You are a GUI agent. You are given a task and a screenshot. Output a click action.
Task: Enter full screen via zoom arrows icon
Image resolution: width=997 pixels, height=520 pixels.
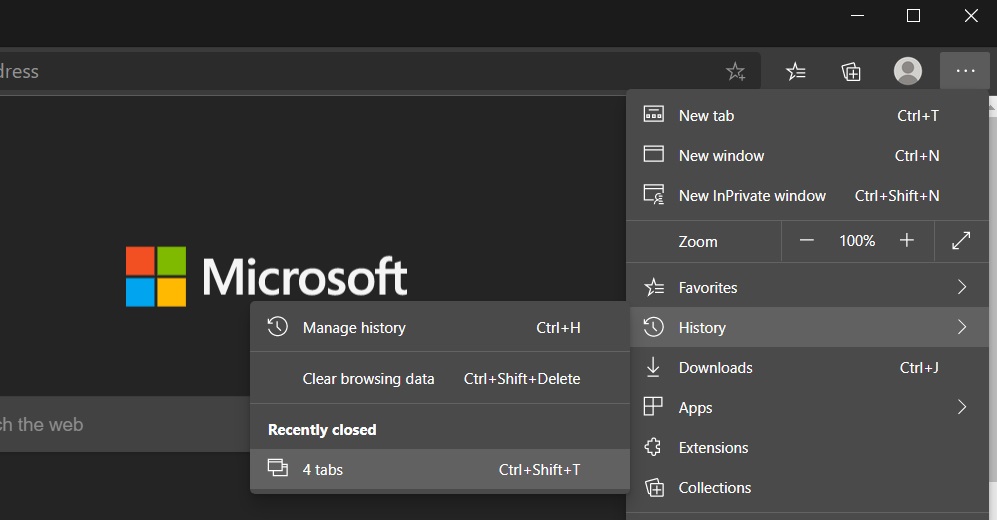point(960,241)
